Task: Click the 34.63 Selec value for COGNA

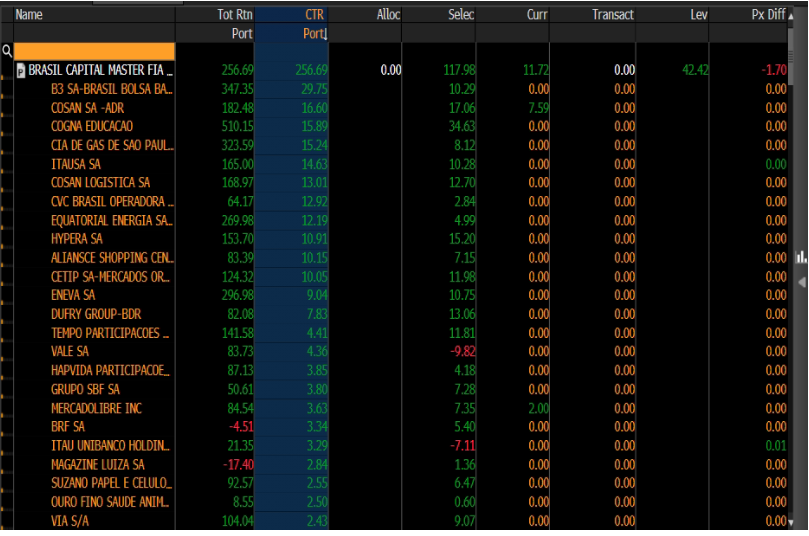Action: point(462,126)
